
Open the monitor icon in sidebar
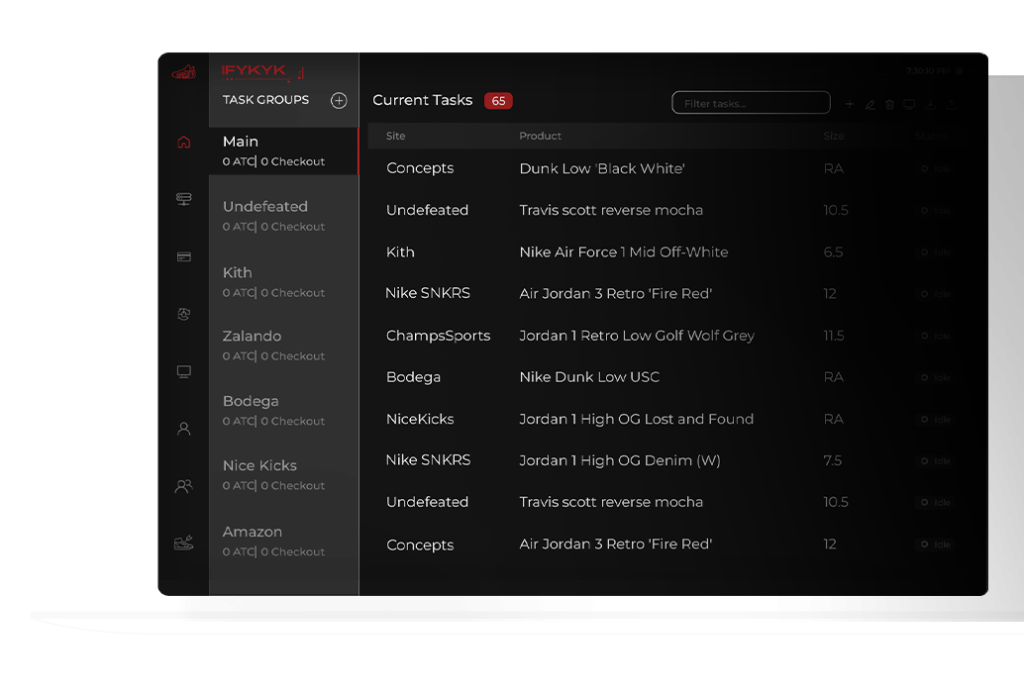[183, 372]
